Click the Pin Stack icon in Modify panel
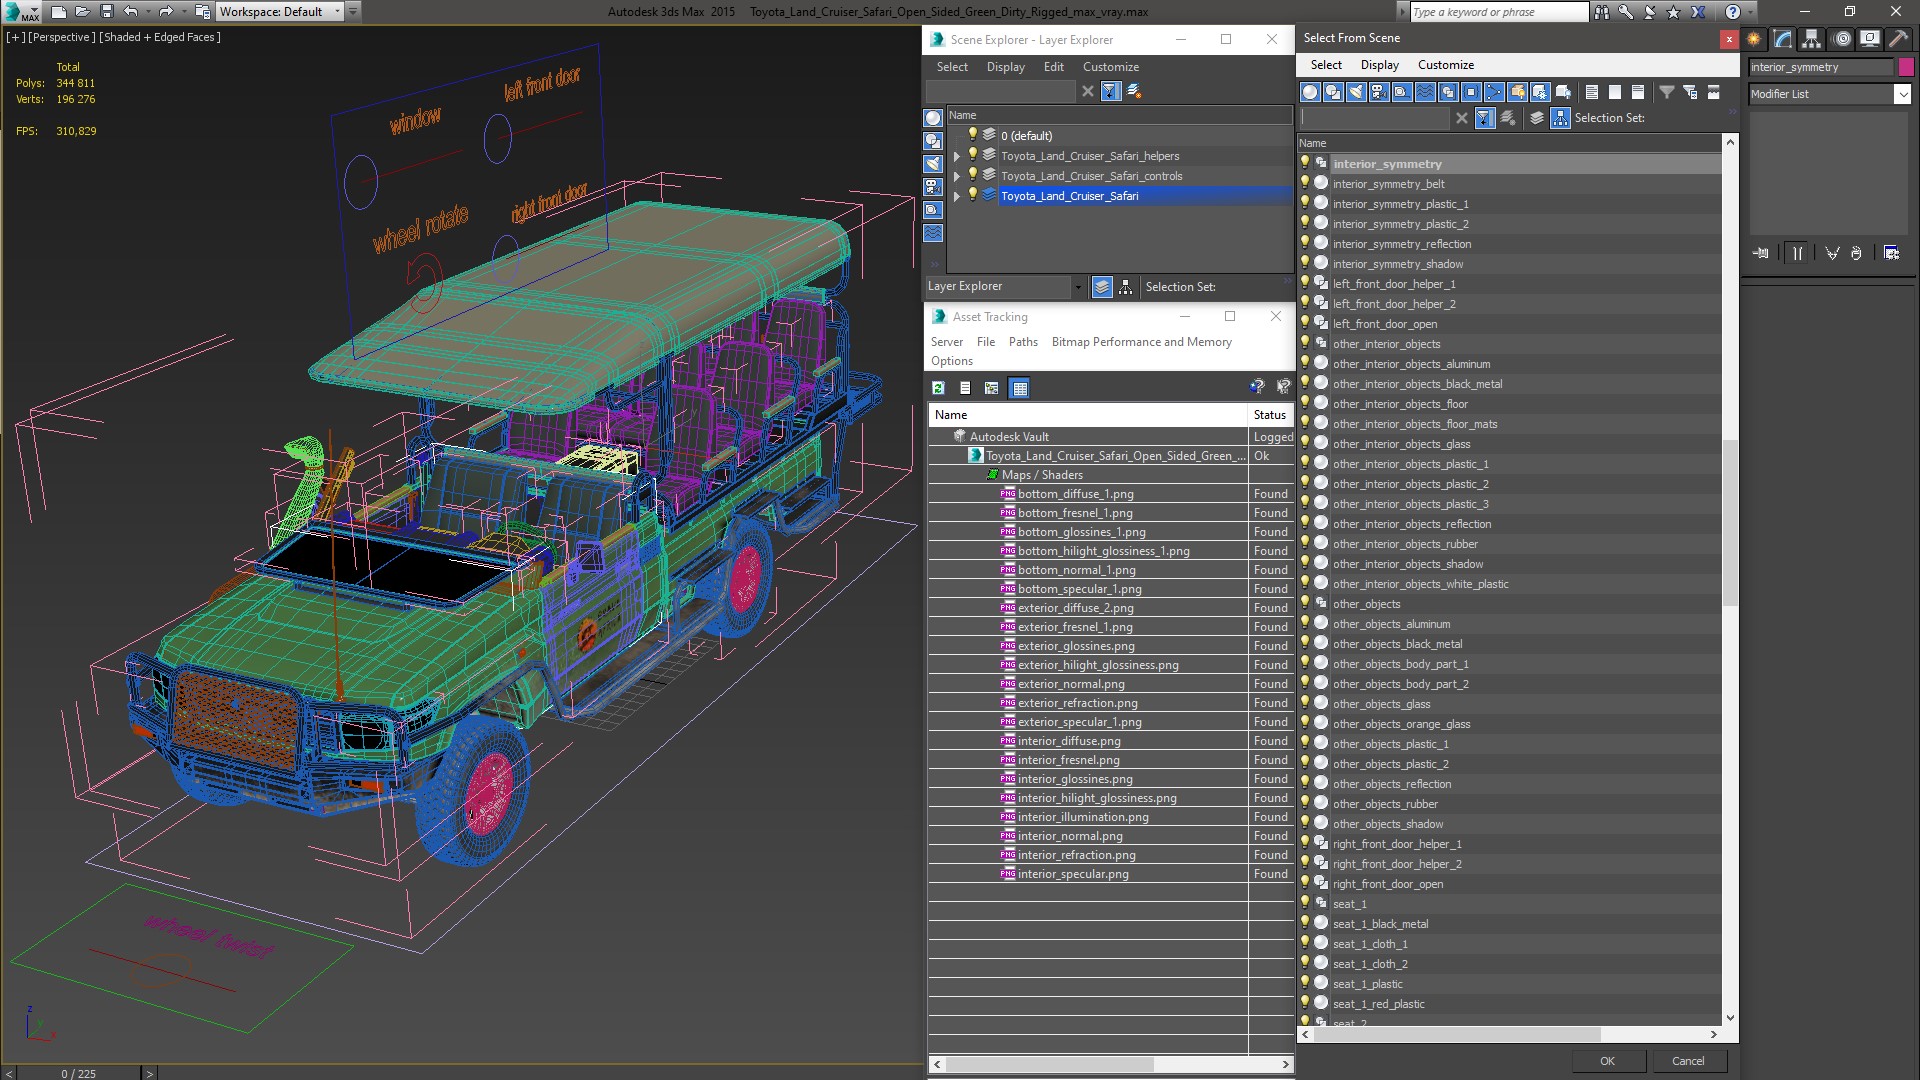 coord(1761,253)
